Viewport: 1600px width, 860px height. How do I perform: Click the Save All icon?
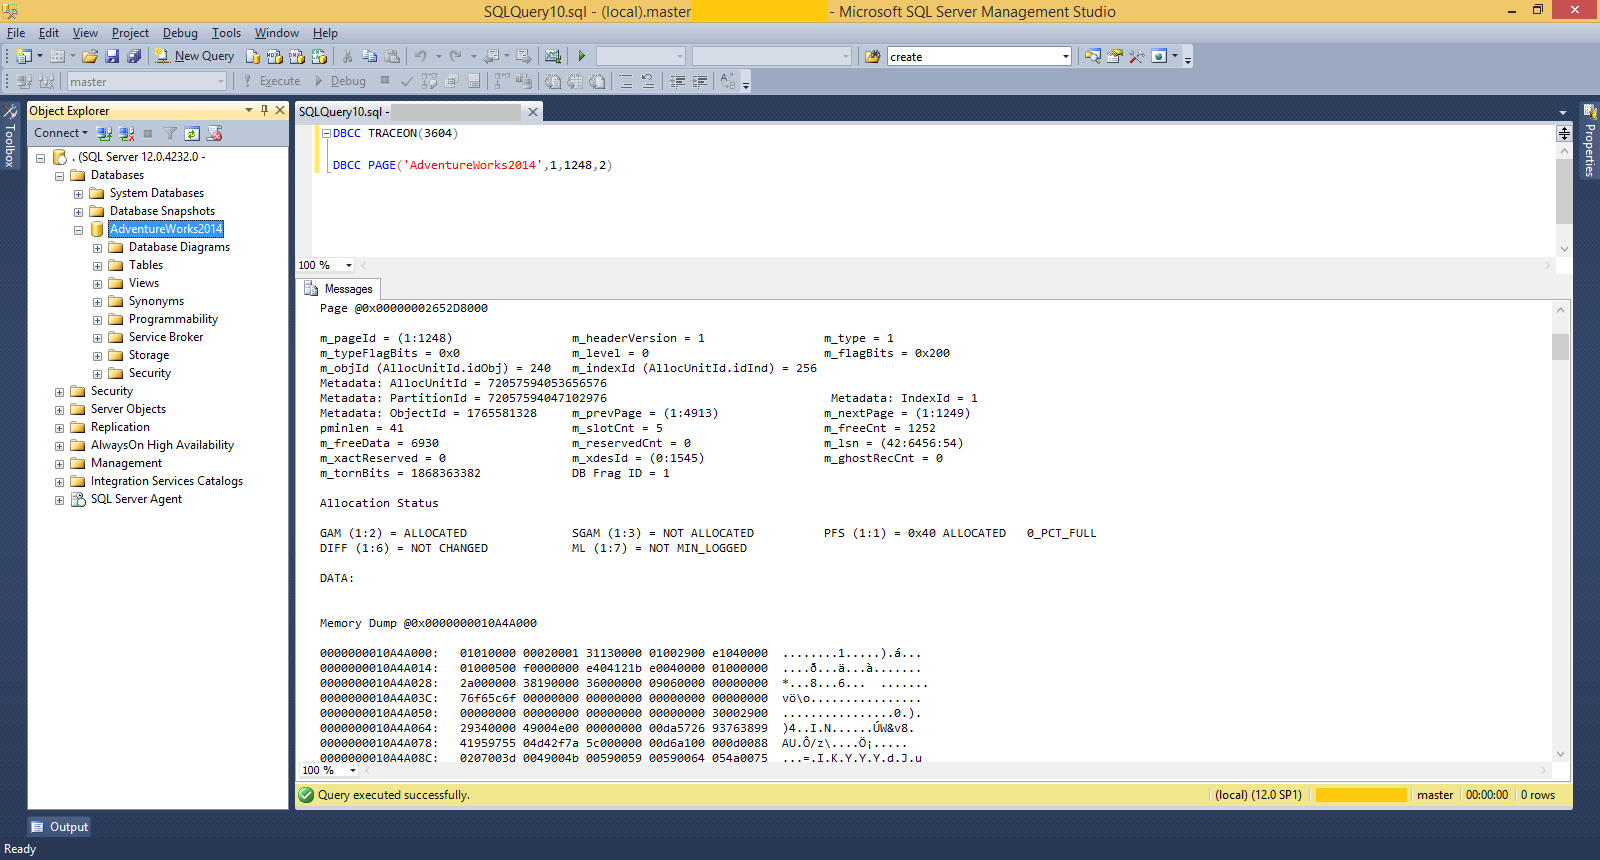point(134,56)
